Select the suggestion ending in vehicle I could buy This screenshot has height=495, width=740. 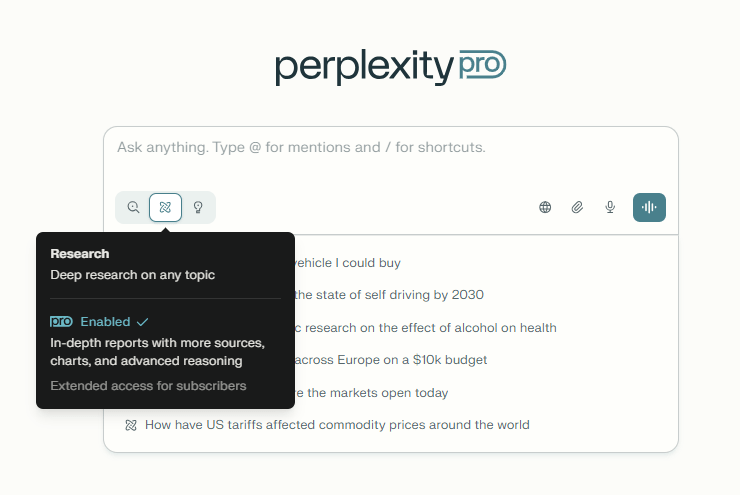pos(347,263)
